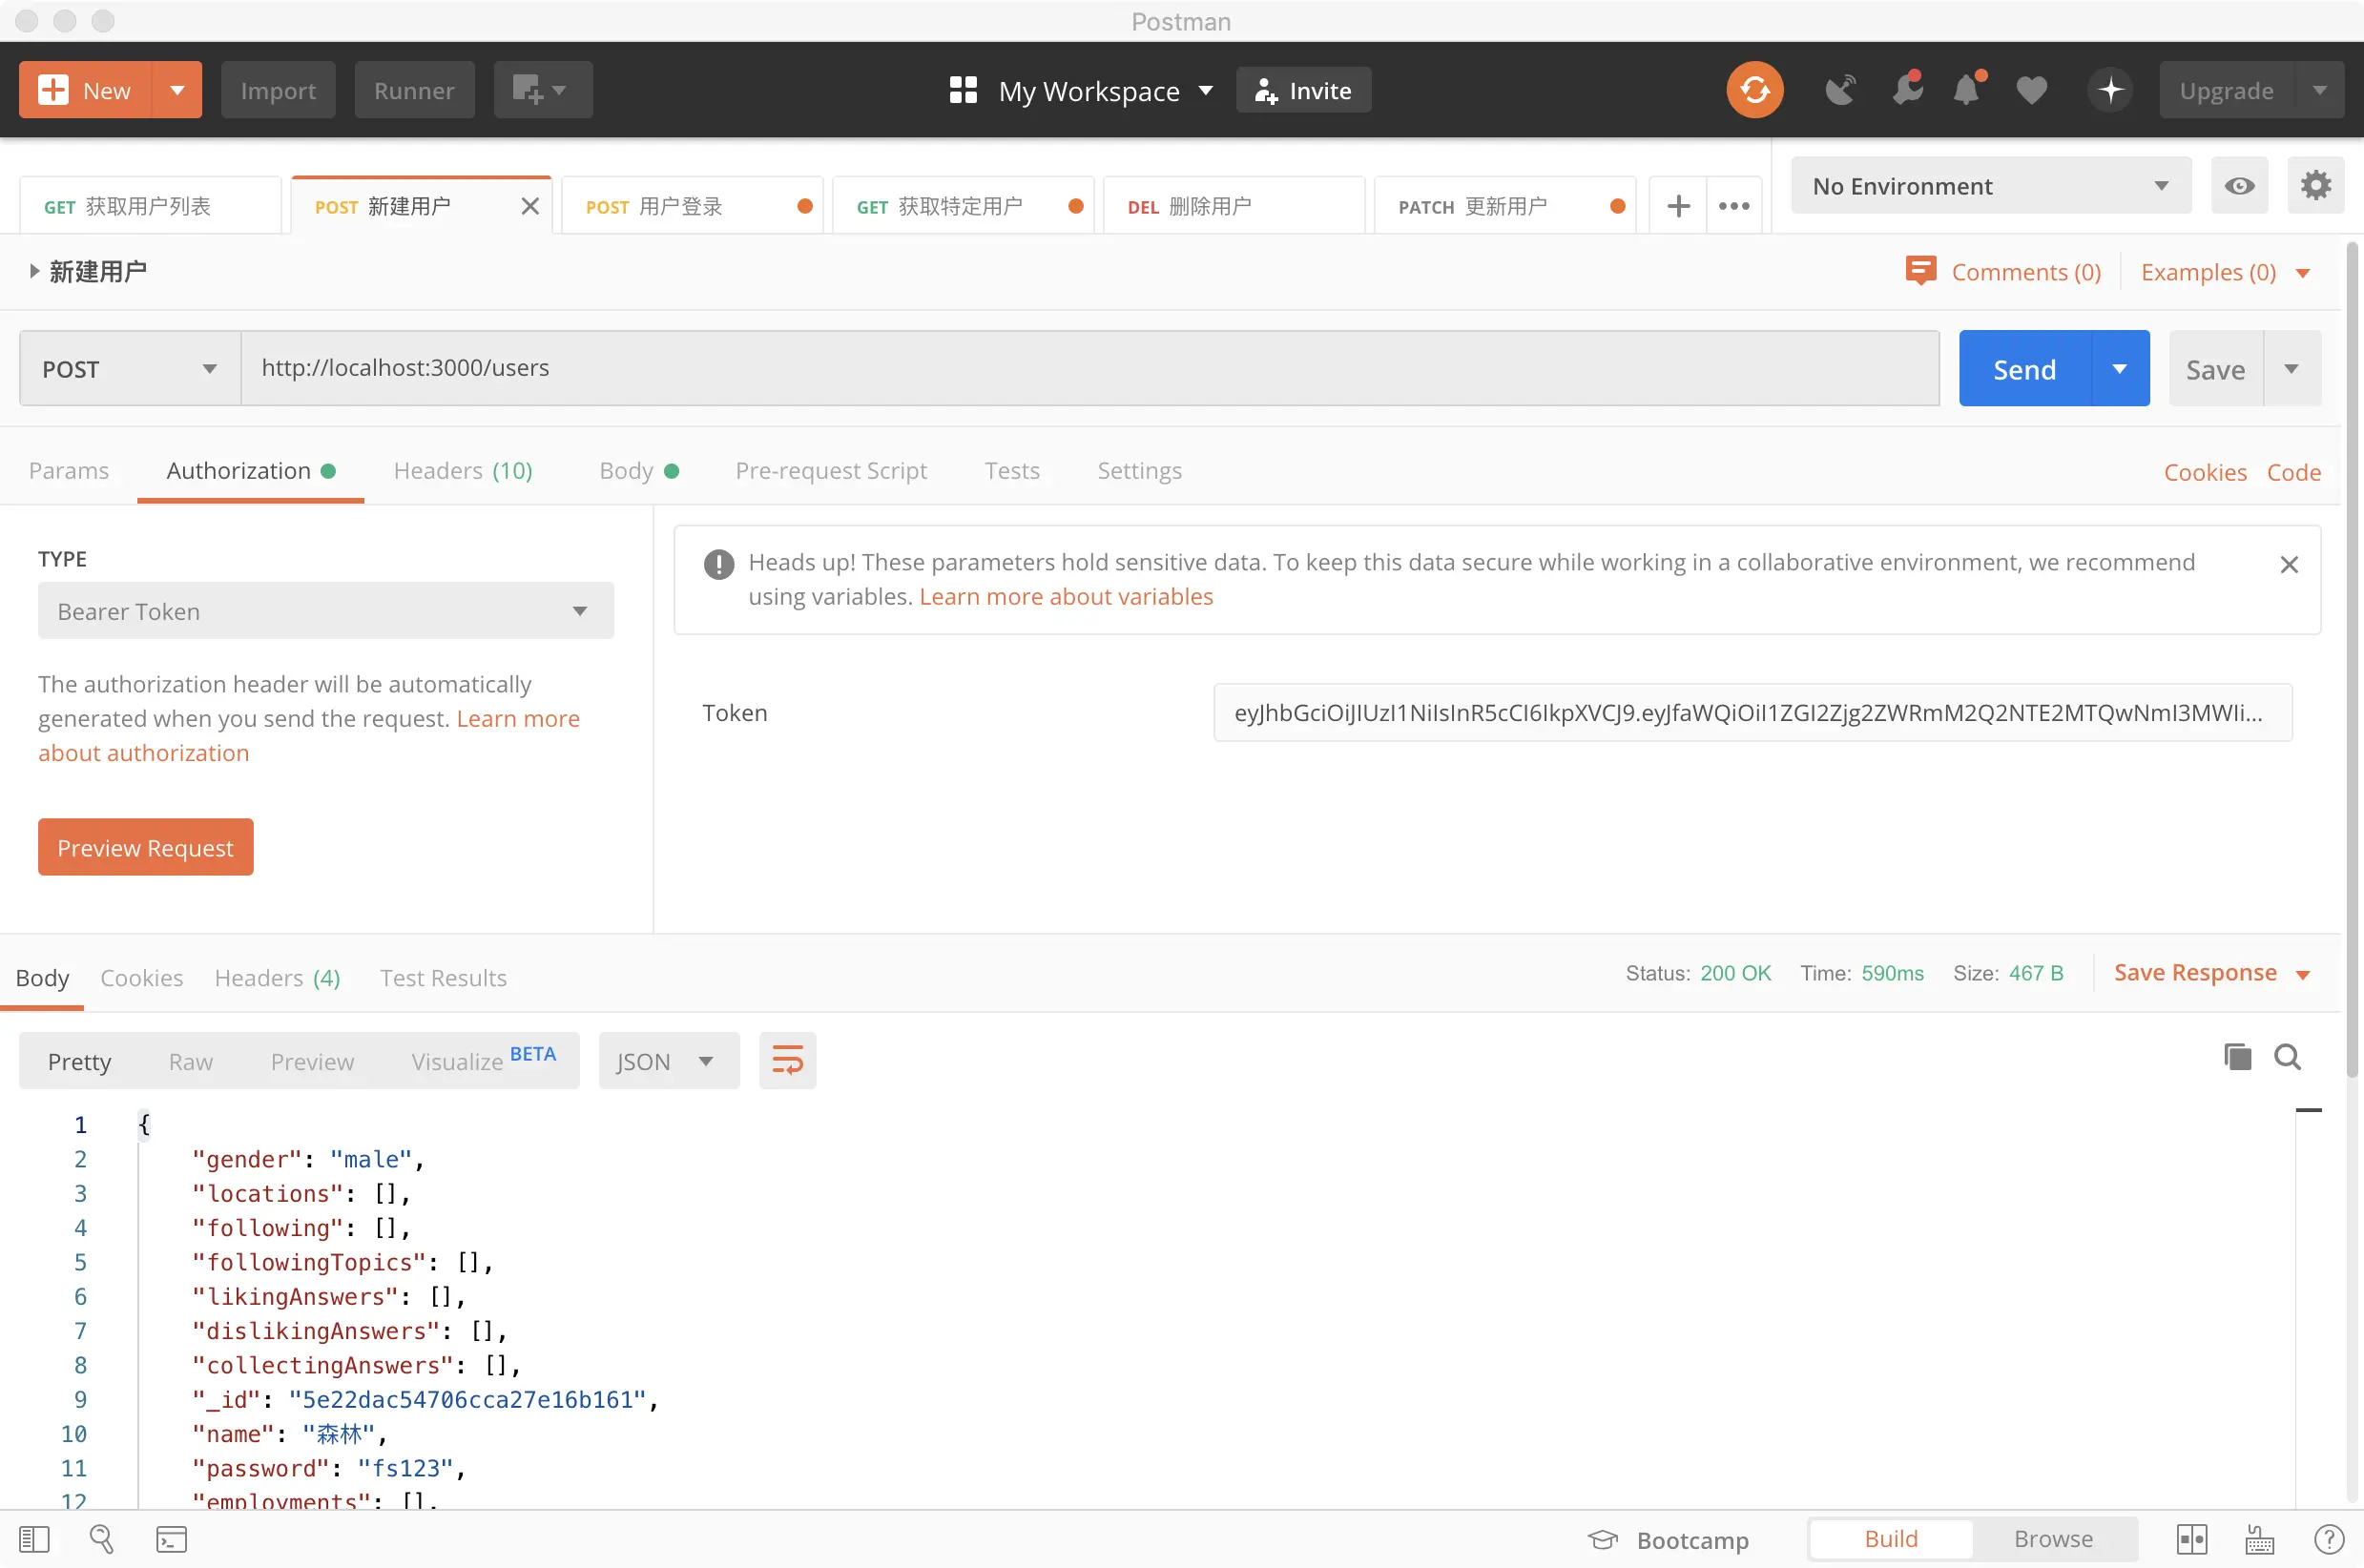Search the response with magnifier icon
The image size is (2364, 1568).
pos(2287,1057)
